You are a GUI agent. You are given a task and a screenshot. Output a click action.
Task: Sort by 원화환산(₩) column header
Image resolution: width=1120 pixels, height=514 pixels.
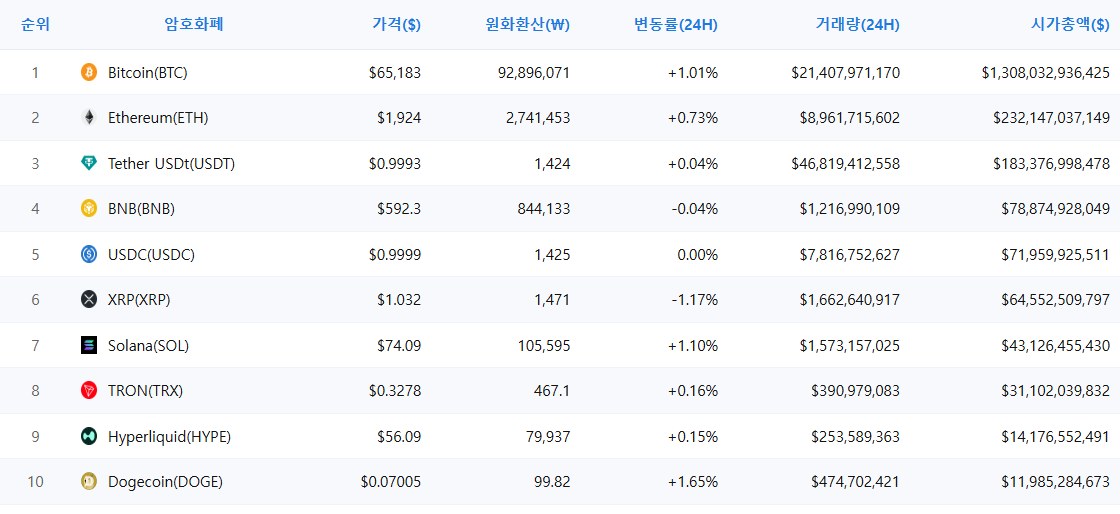(527, 25)
